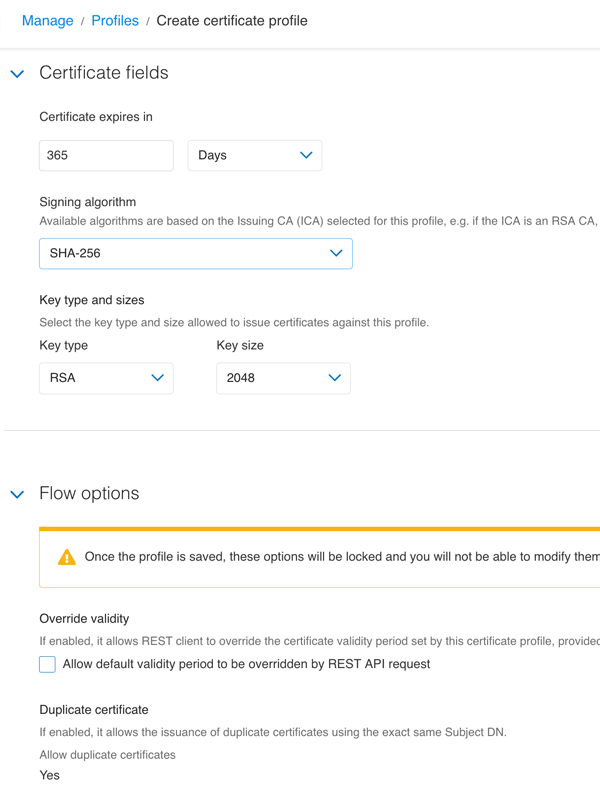
Task: Open the Days unit dropdown
Action: pyautogui.click(x=255, y=155)
